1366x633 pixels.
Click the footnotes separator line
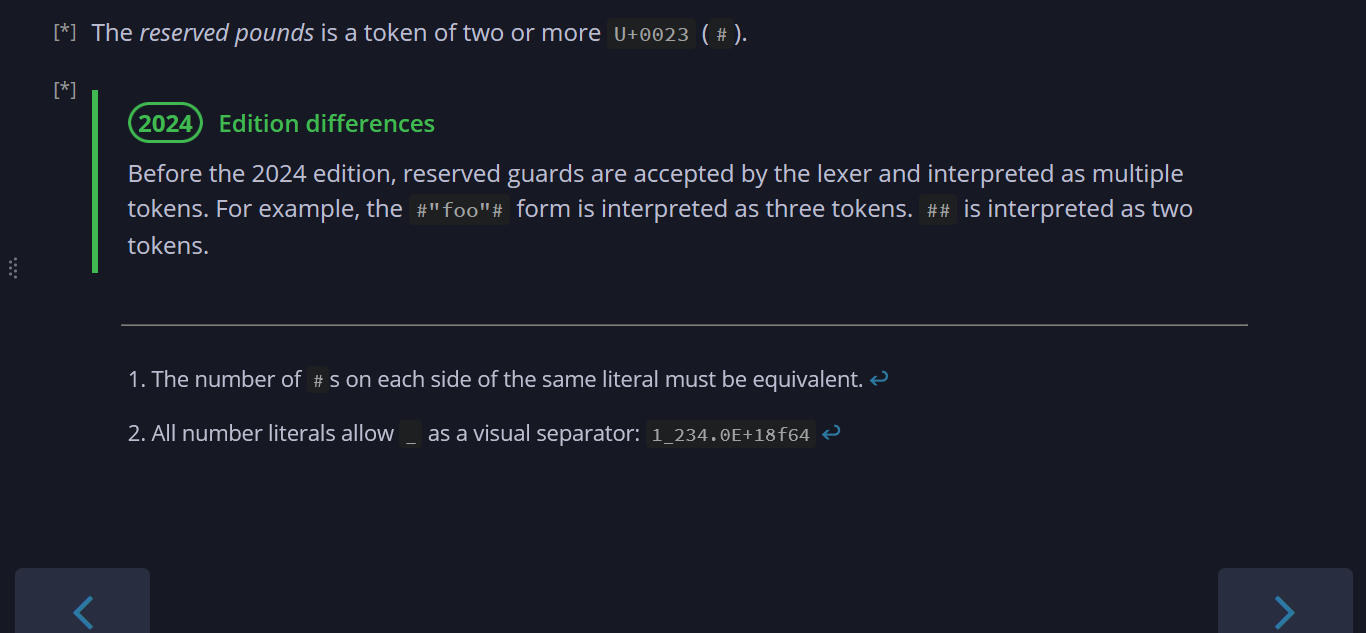click(684, 325)
